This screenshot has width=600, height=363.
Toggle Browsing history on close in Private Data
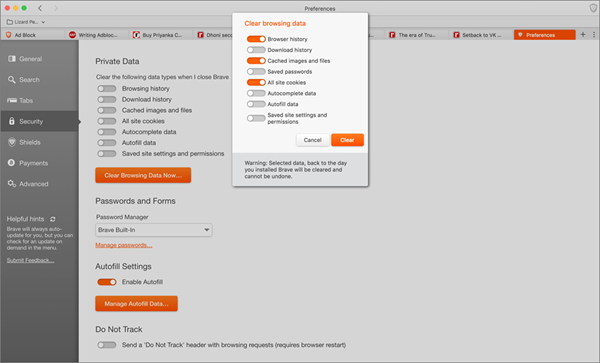pyautogui.click(x=106, y=88)
